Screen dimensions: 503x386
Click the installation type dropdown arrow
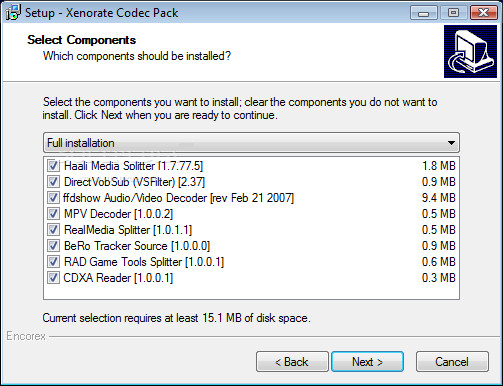tap(451, 143)
